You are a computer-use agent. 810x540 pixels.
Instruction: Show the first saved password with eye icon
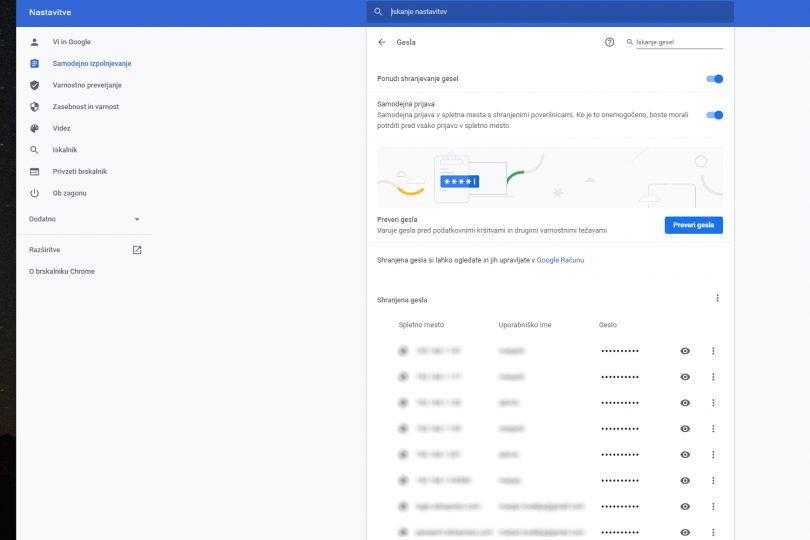685,351
